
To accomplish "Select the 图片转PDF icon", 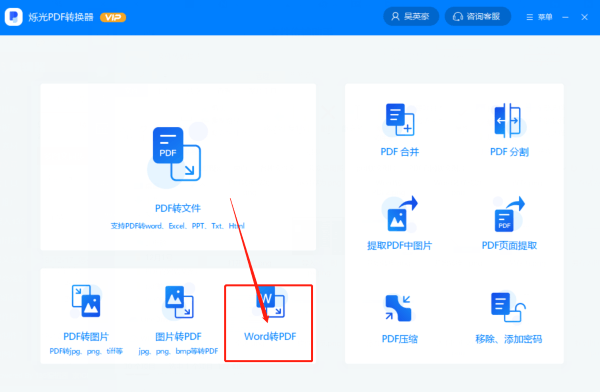I will coord(179,302).
